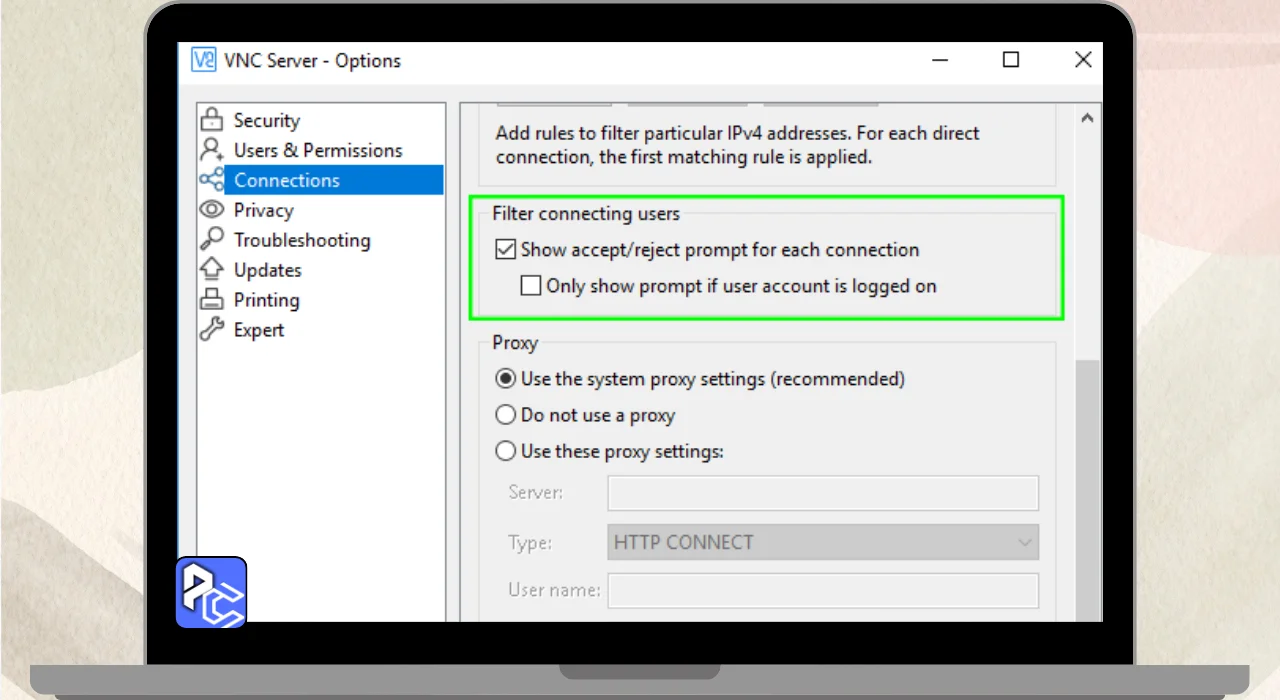Select Do not use a proxy
This screenshot has height=700, width=1280.
[x=506, y=415]
